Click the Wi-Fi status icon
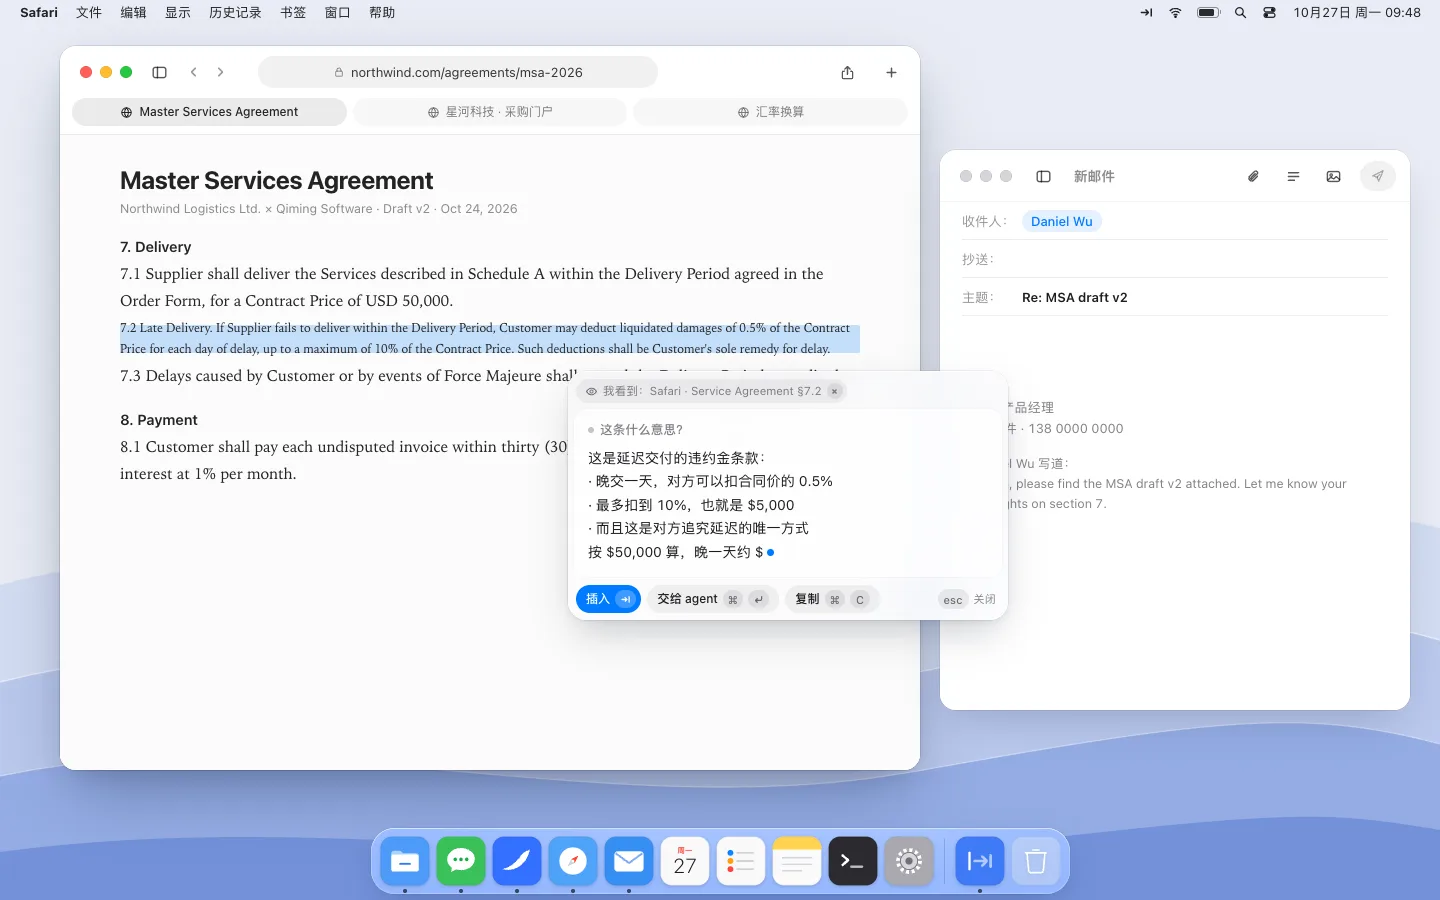This screenshot has height=900, width=1440. tap(1175, 13)
